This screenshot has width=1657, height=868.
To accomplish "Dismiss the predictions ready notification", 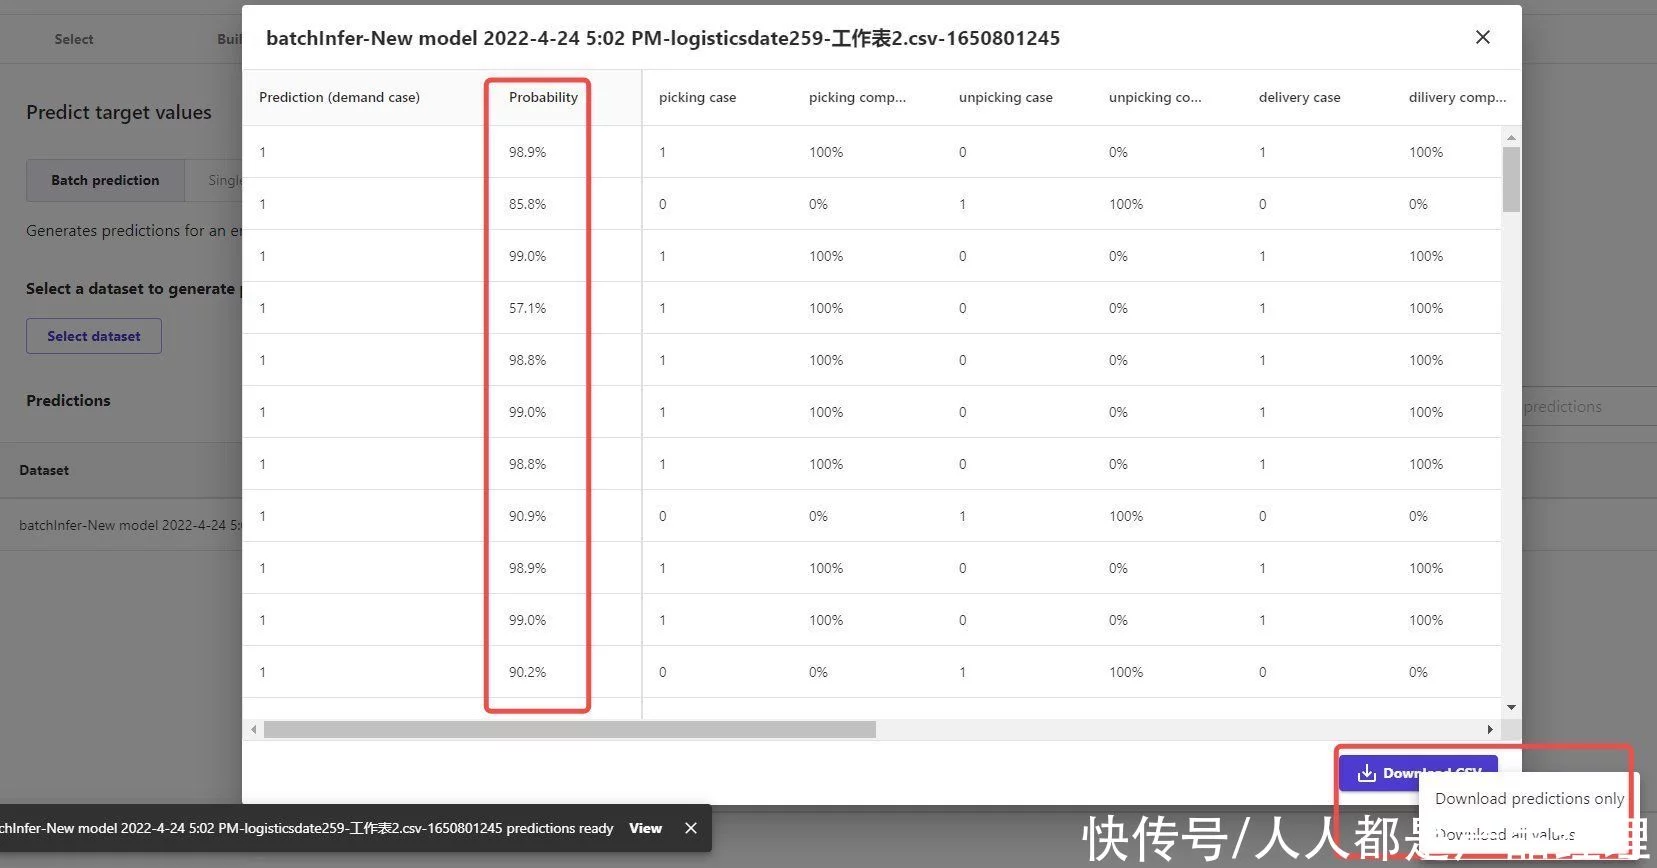I will pyautogui.click(x=690, y=828).
